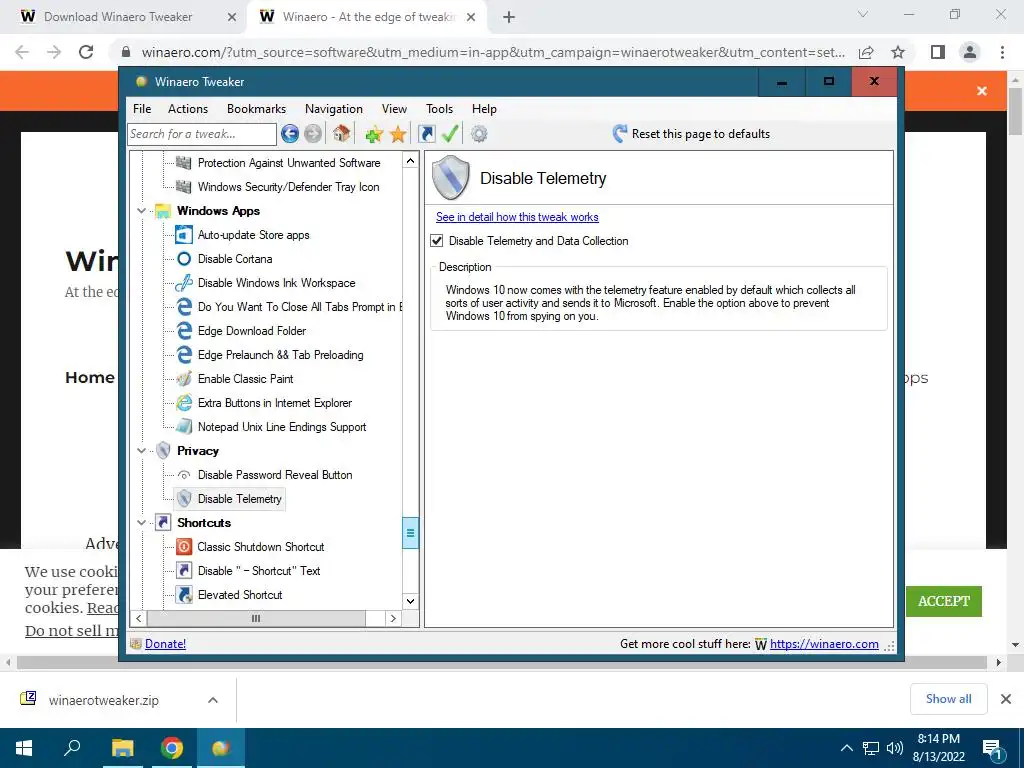
Task: Click scroll-down arrow of the tree list
Action: pyautogui.click(x=410, y=601)
